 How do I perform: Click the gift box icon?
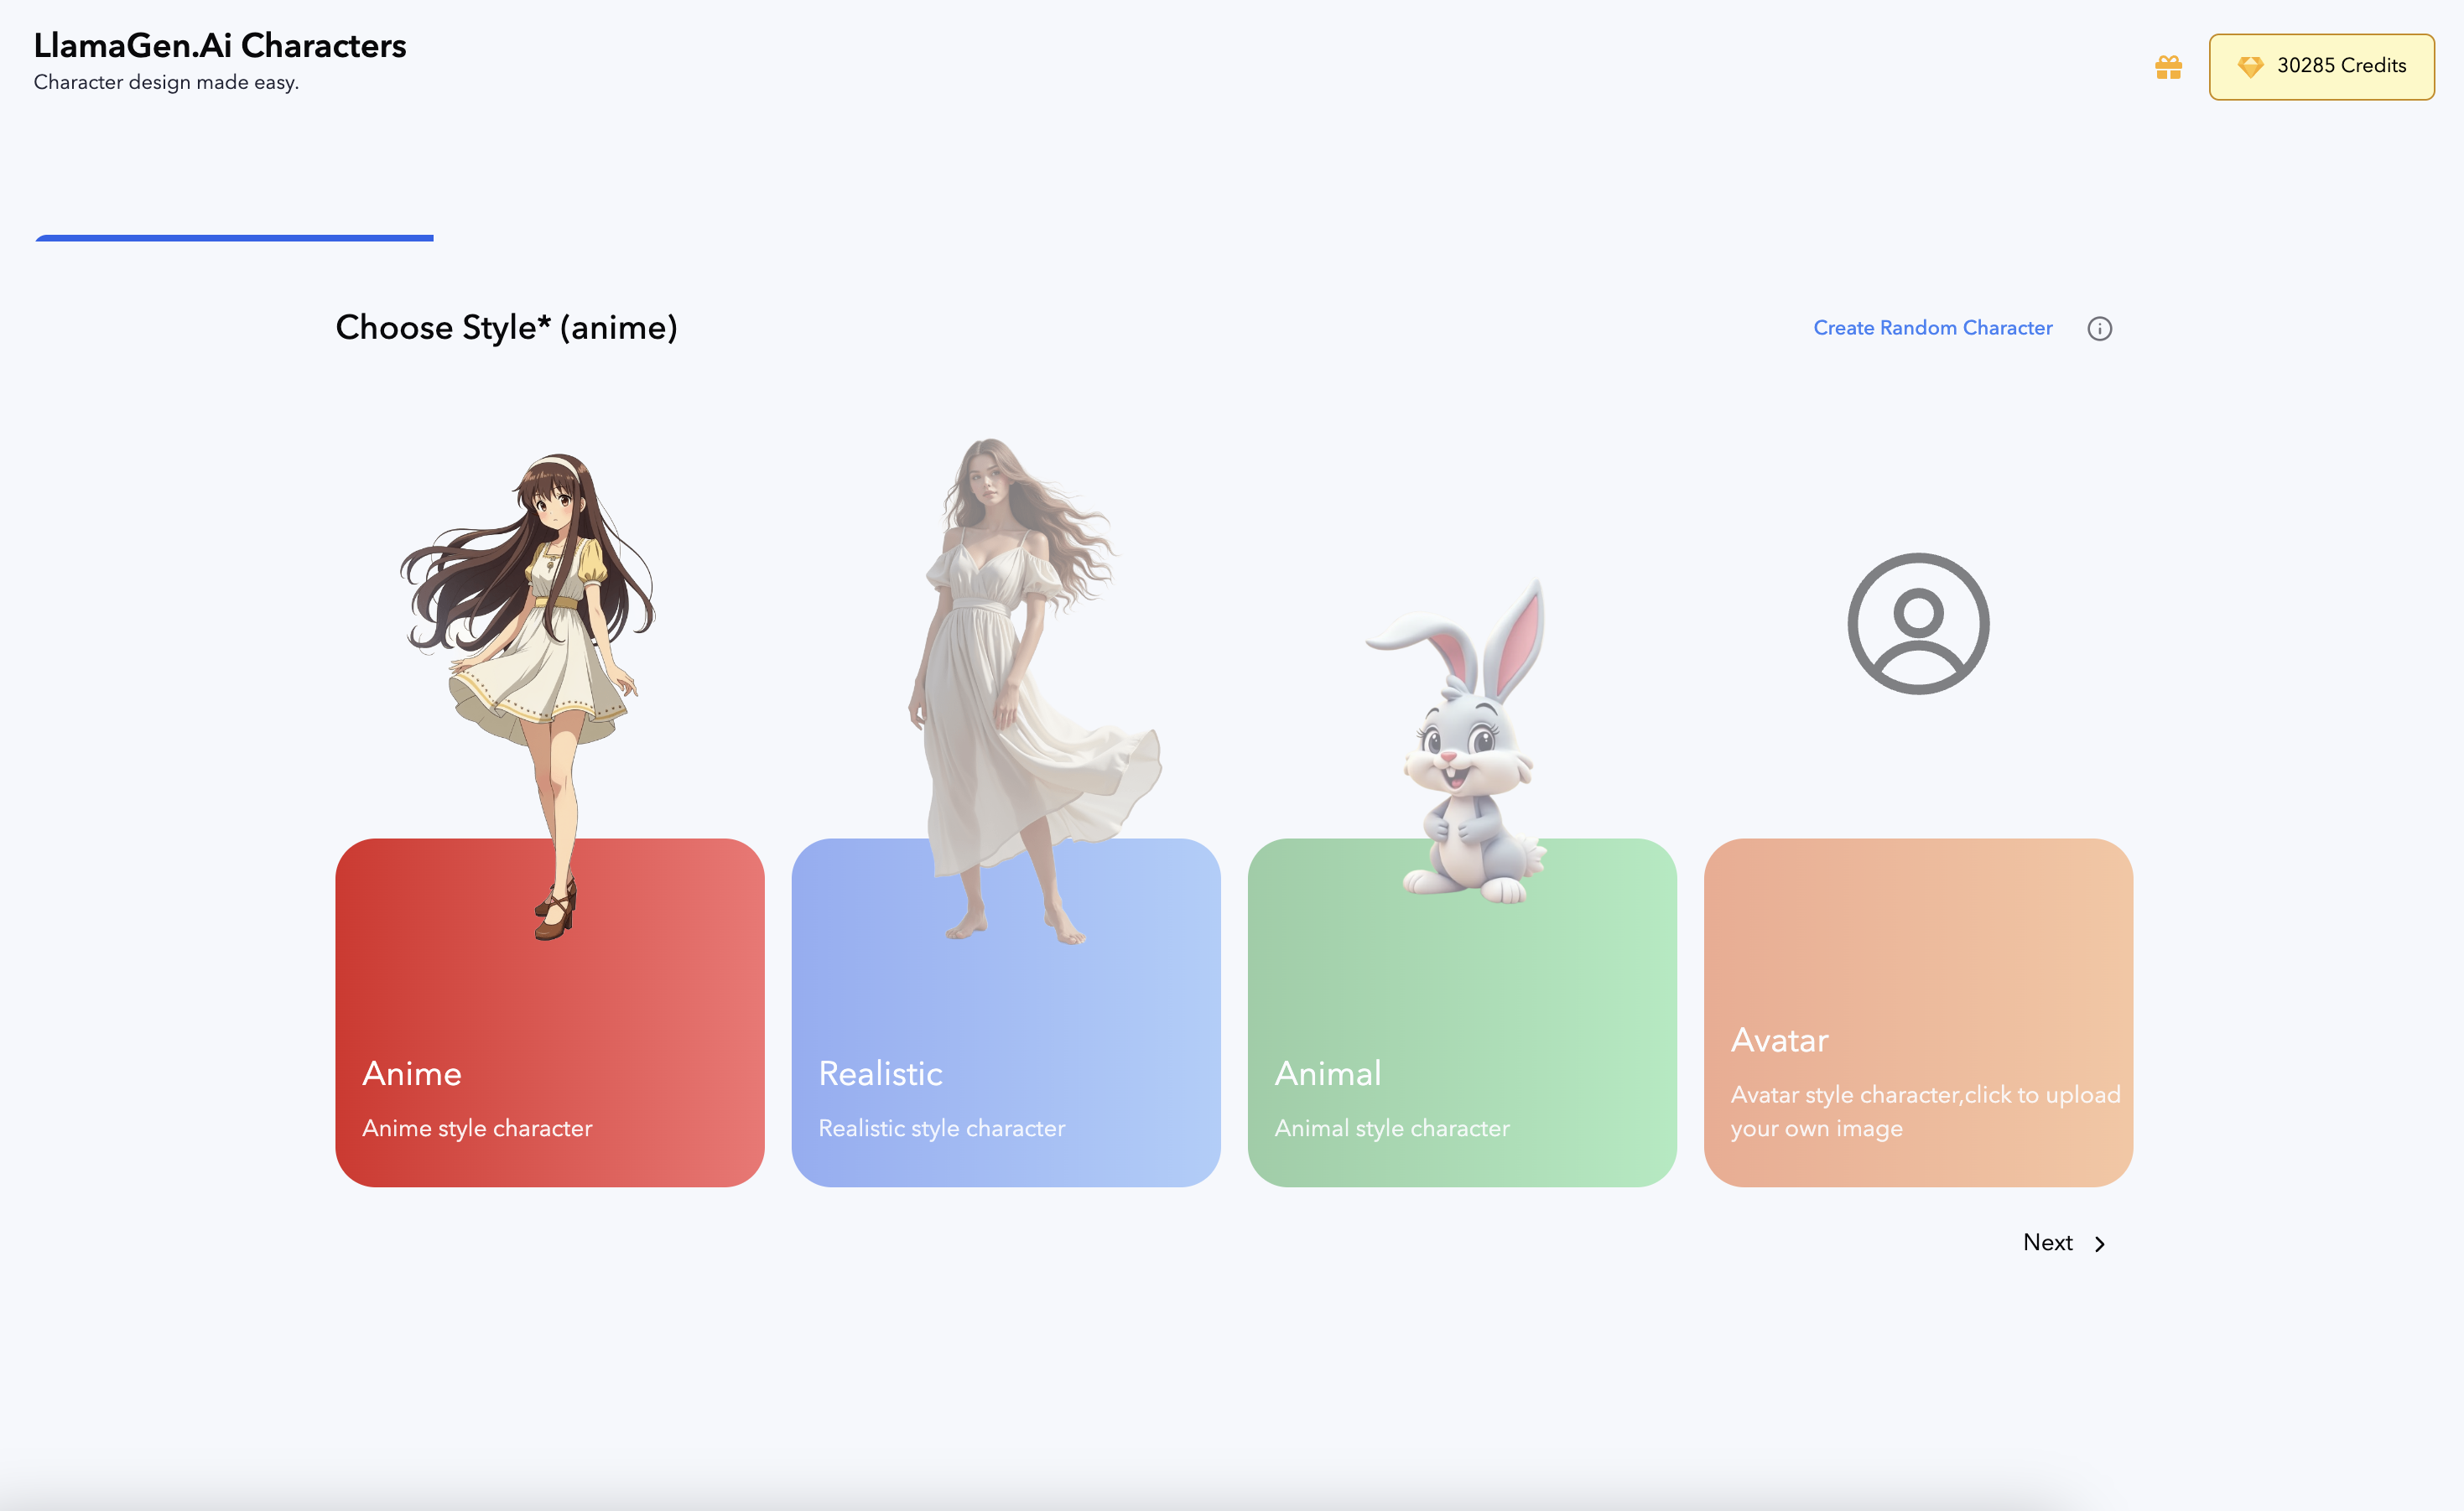(2168, 67)
